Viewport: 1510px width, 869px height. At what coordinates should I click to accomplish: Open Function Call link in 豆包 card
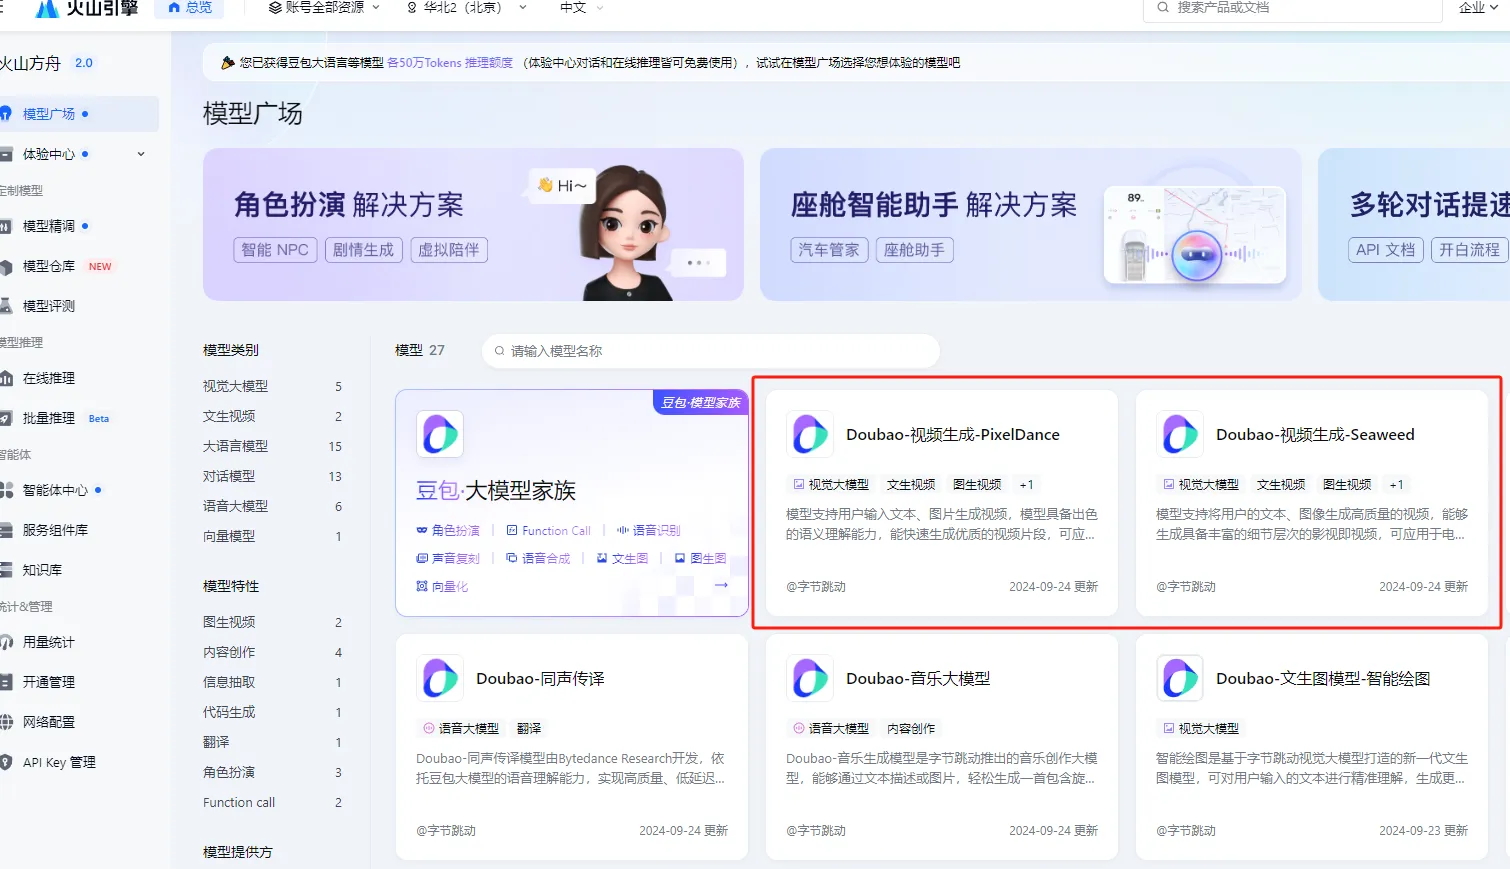(x=549, y=531)
